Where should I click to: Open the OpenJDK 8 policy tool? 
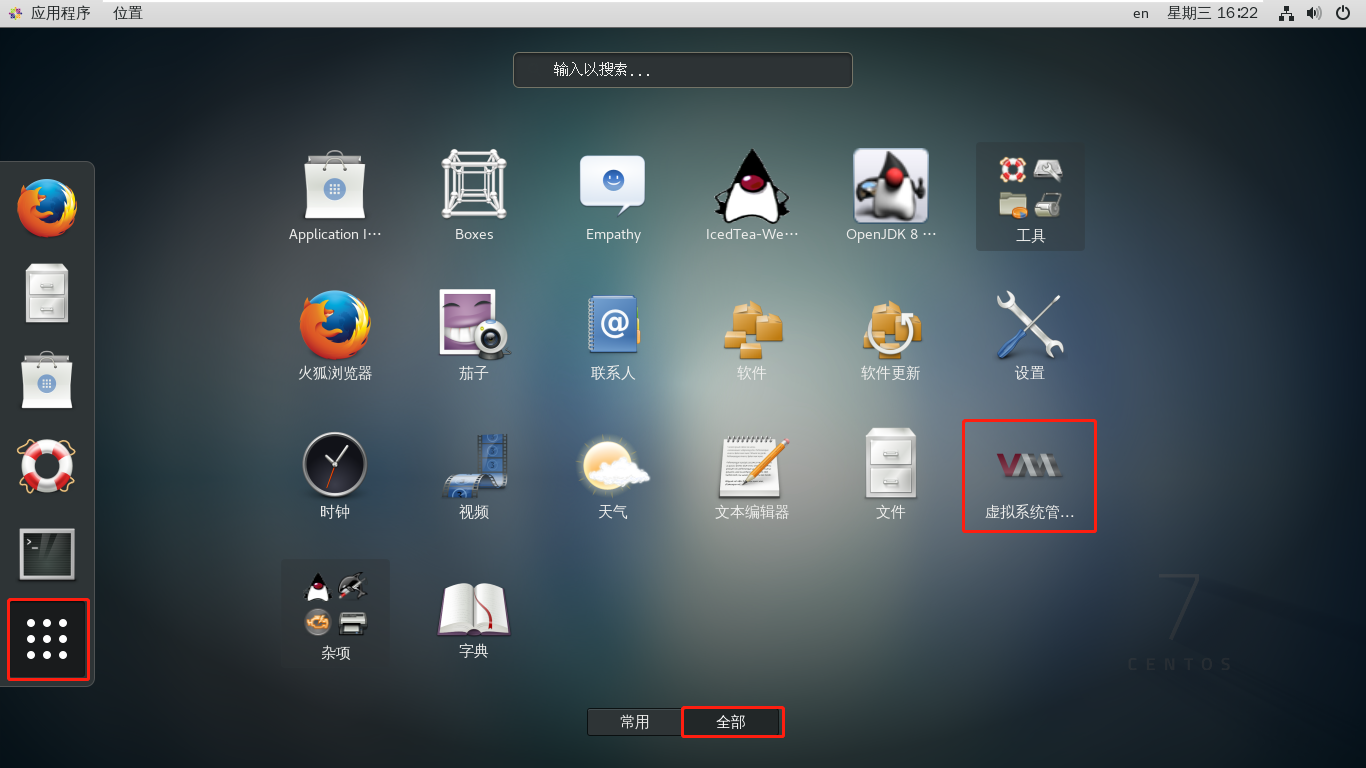tap(891, 196)
